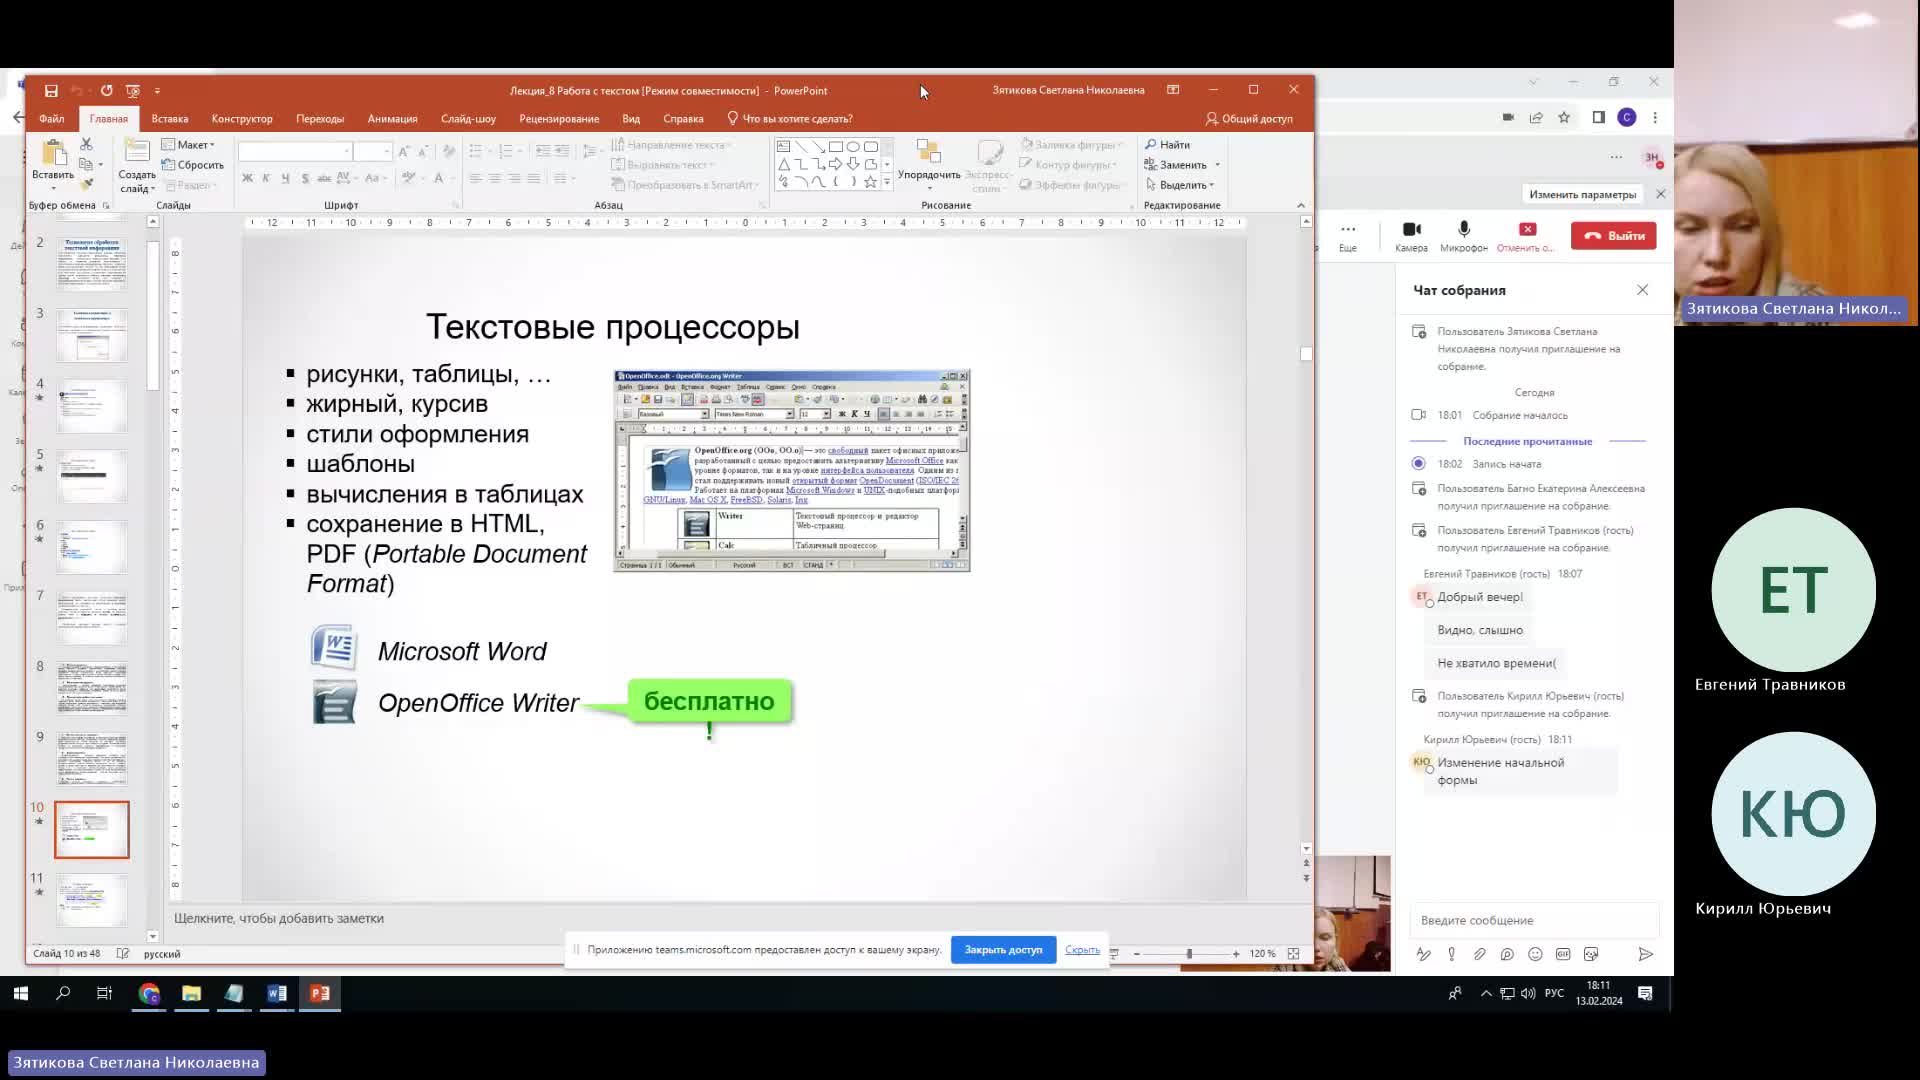Screen dimensions: 1920x1080
Task: Select the oval shape in the shapes gallery
Action: (x=853, y=146)
